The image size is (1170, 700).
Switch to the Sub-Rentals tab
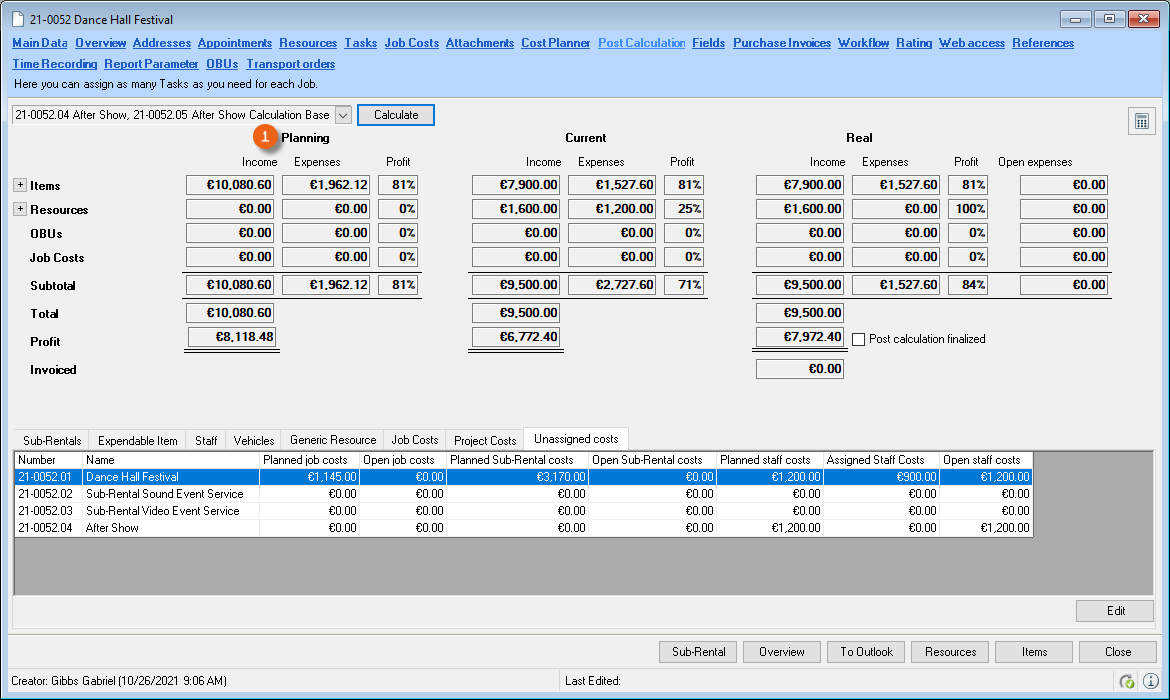(51, 440)
